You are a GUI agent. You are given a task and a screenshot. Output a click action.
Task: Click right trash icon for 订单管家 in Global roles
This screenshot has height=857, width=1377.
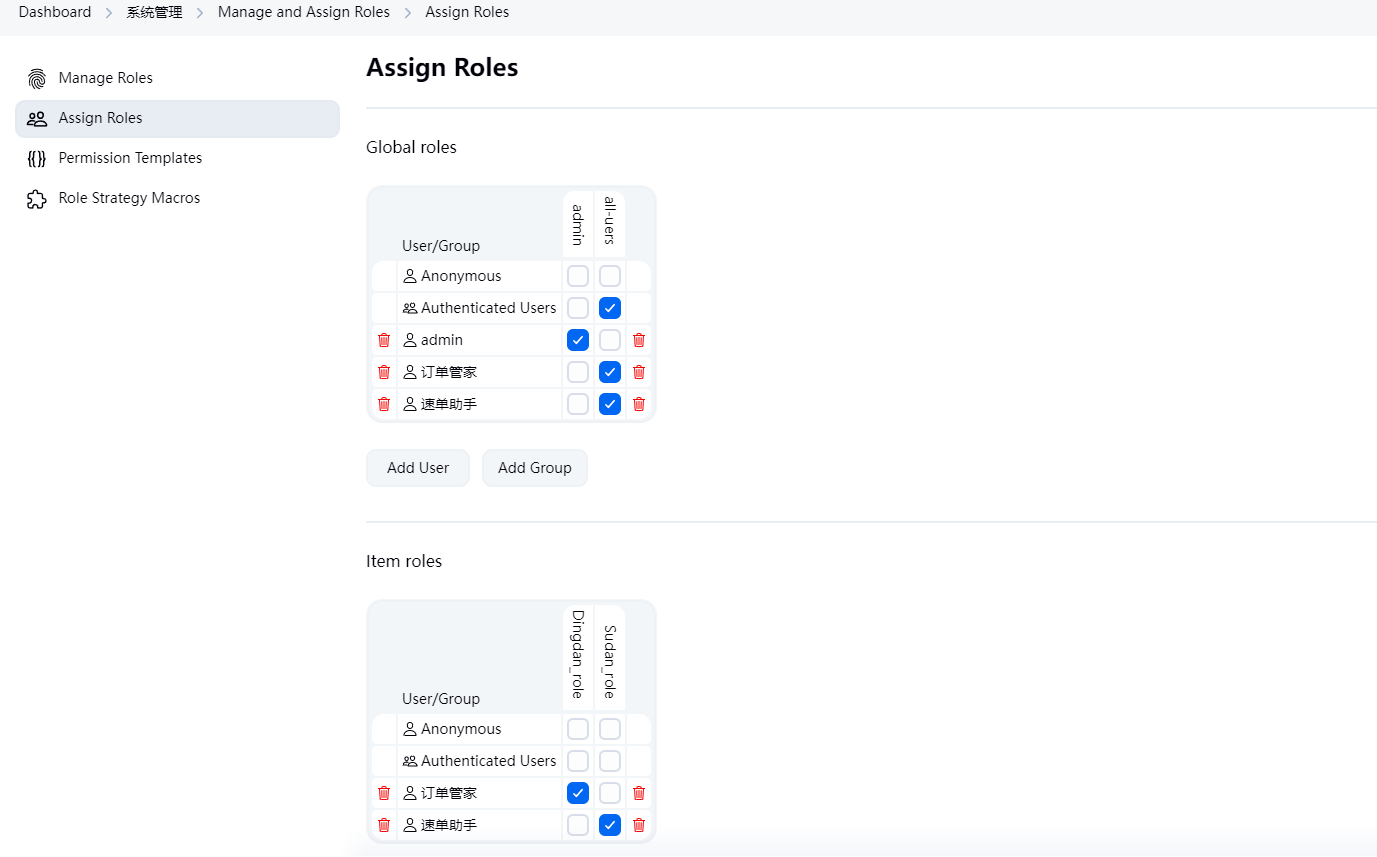pyautogui.click(x=639, y=372)
